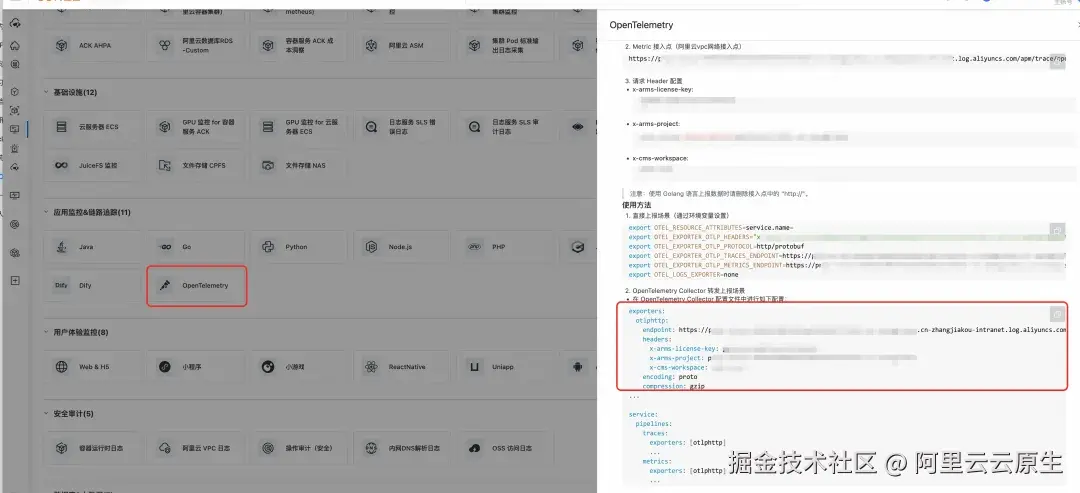
Task: Collapse the 基础设施(12) section
Action: click(47, 92)
